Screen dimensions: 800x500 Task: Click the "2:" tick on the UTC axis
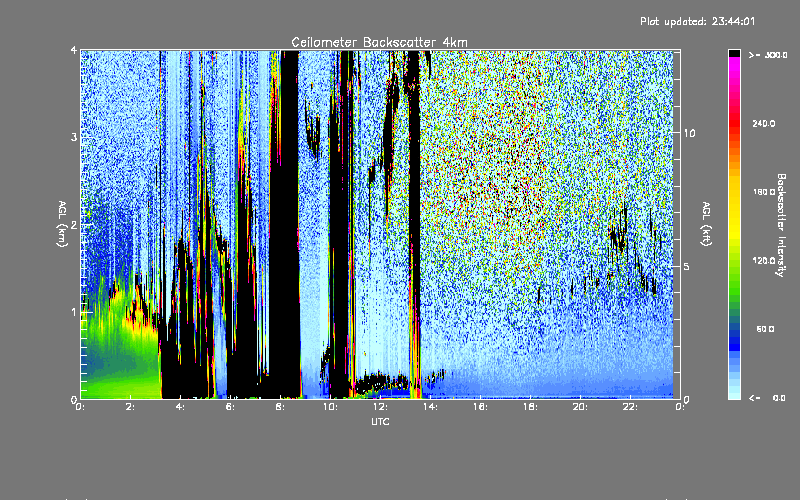tap(131, 407)
